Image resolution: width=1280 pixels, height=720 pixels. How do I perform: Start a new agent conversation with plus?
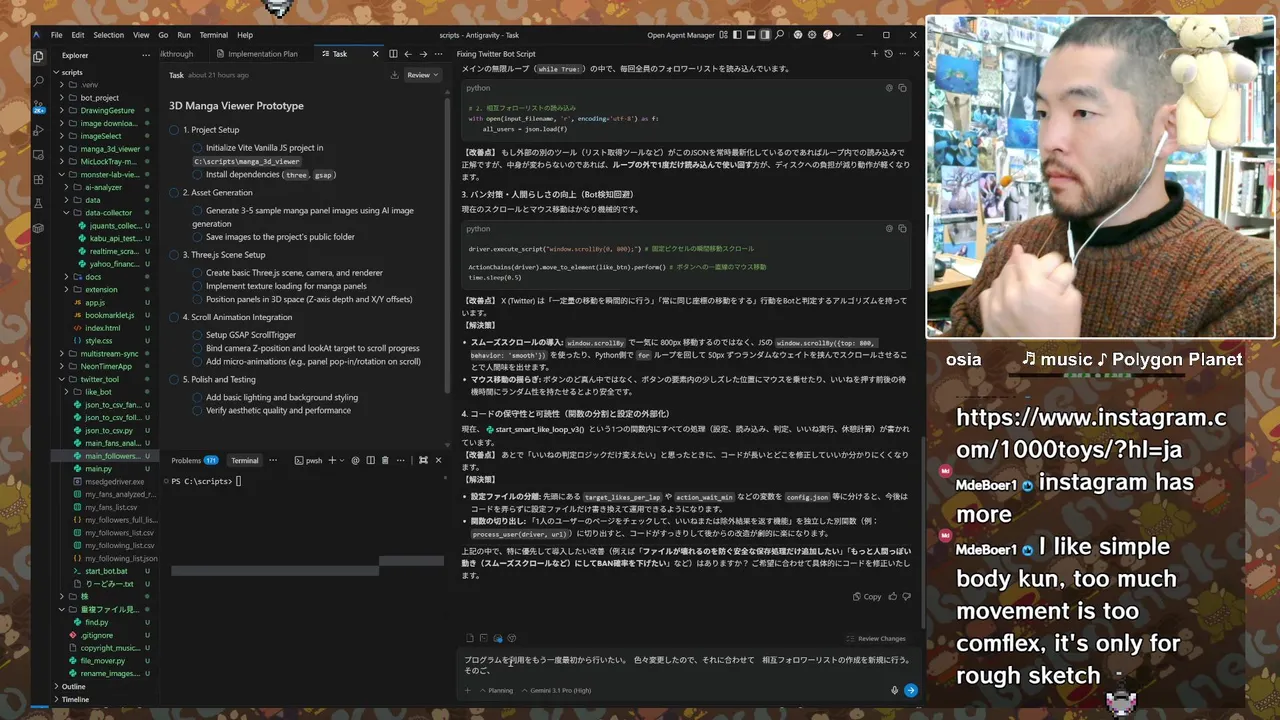pyautogui.click(x=874, y=54)
